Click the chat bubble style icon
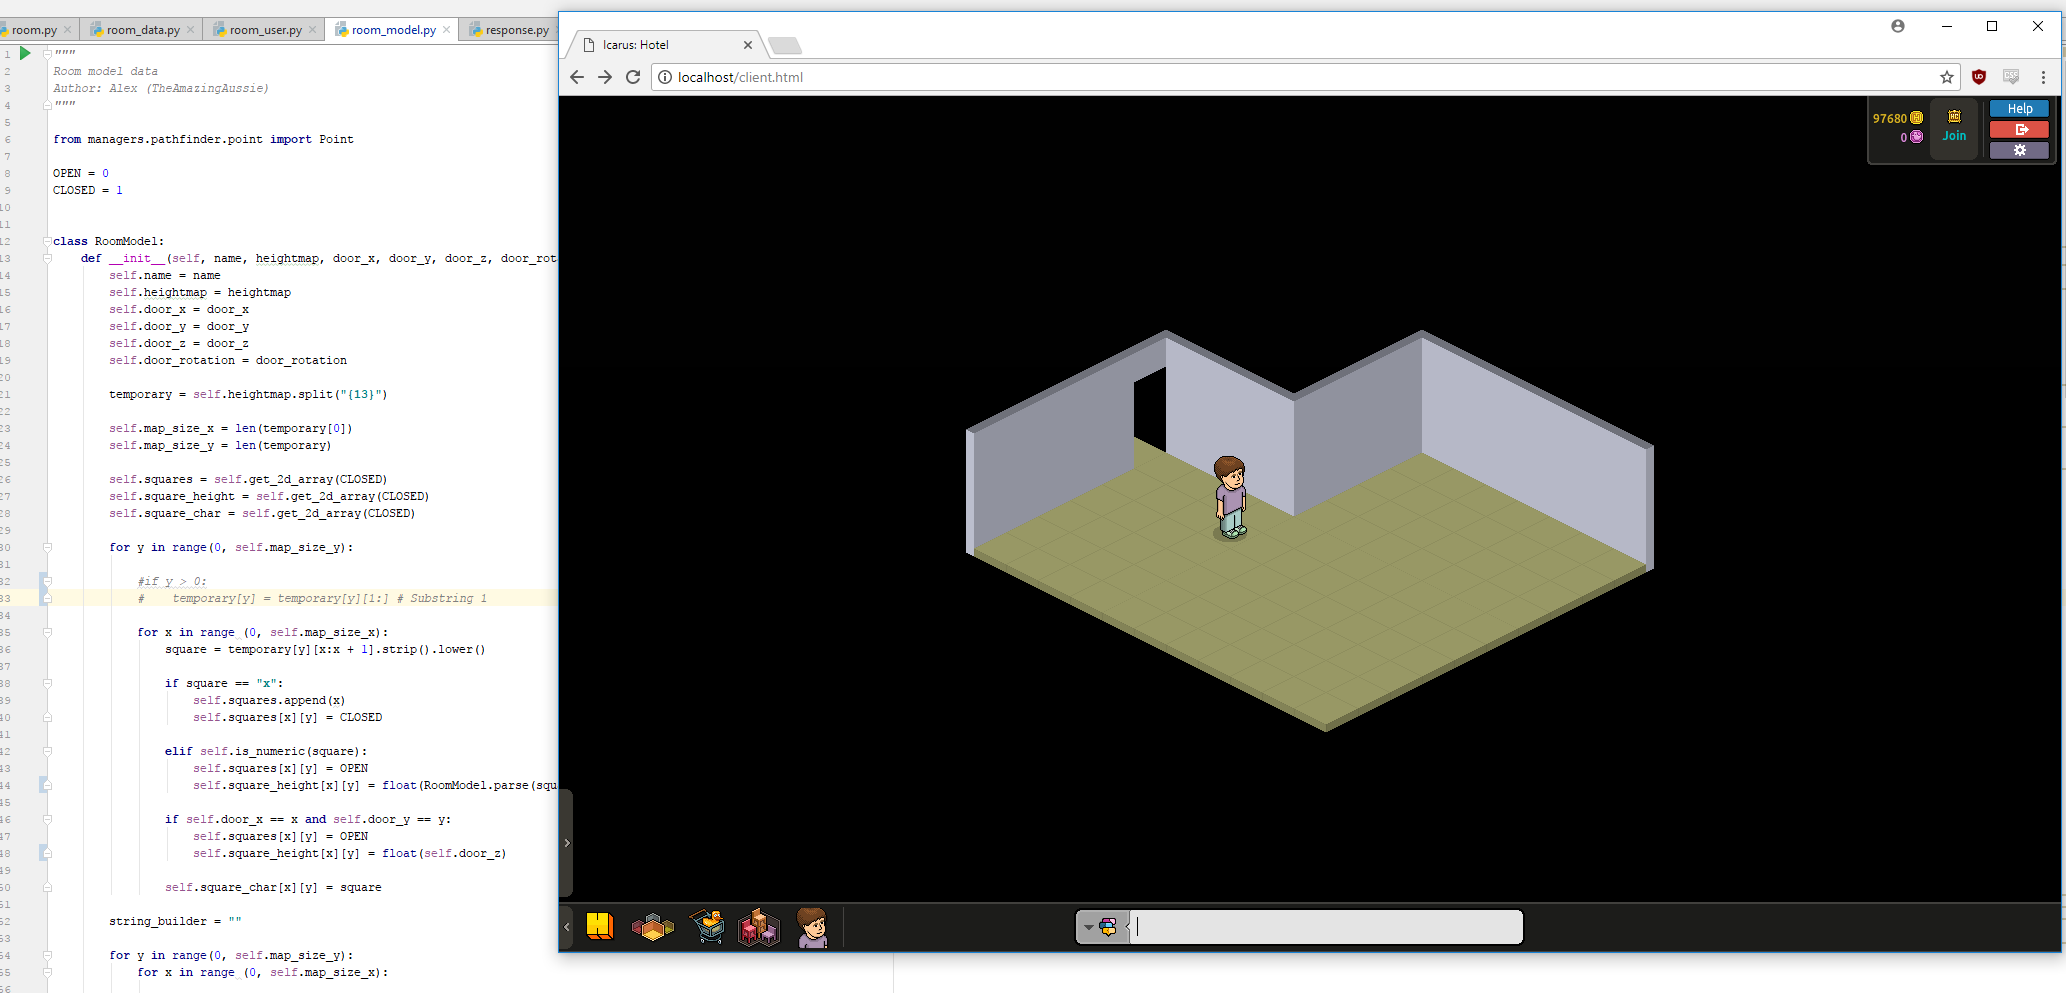 click(1108, 927)
